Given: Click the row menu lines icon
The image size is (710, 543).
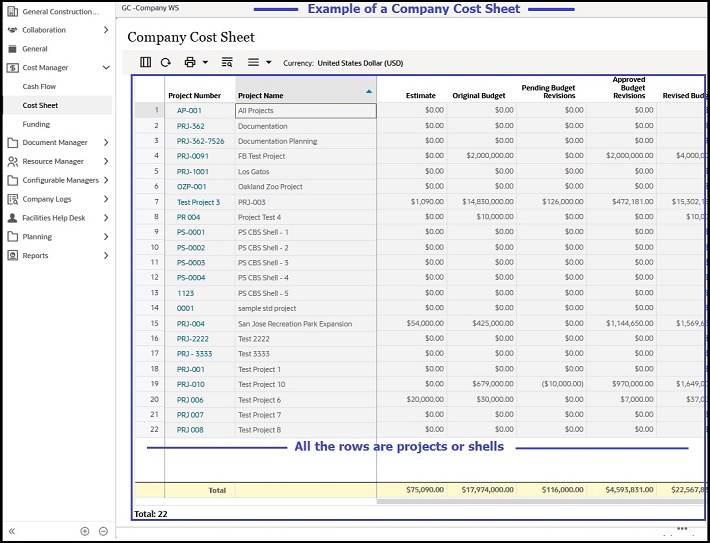Looking at the screenshot, I should 253,62.
